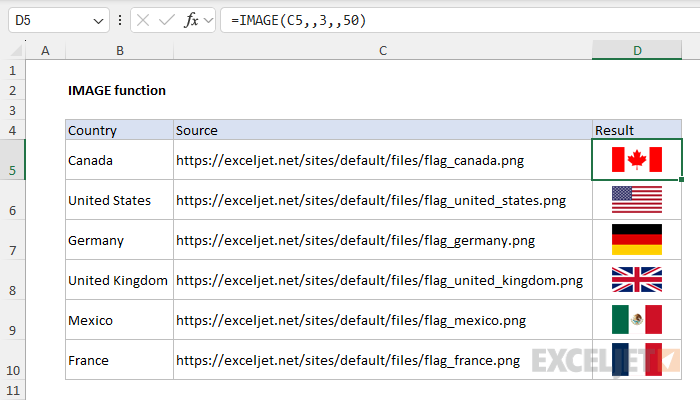Screen dimensions: 700x400
Task: Click the flag_france.png URL cell
Action: pos(383,359)
